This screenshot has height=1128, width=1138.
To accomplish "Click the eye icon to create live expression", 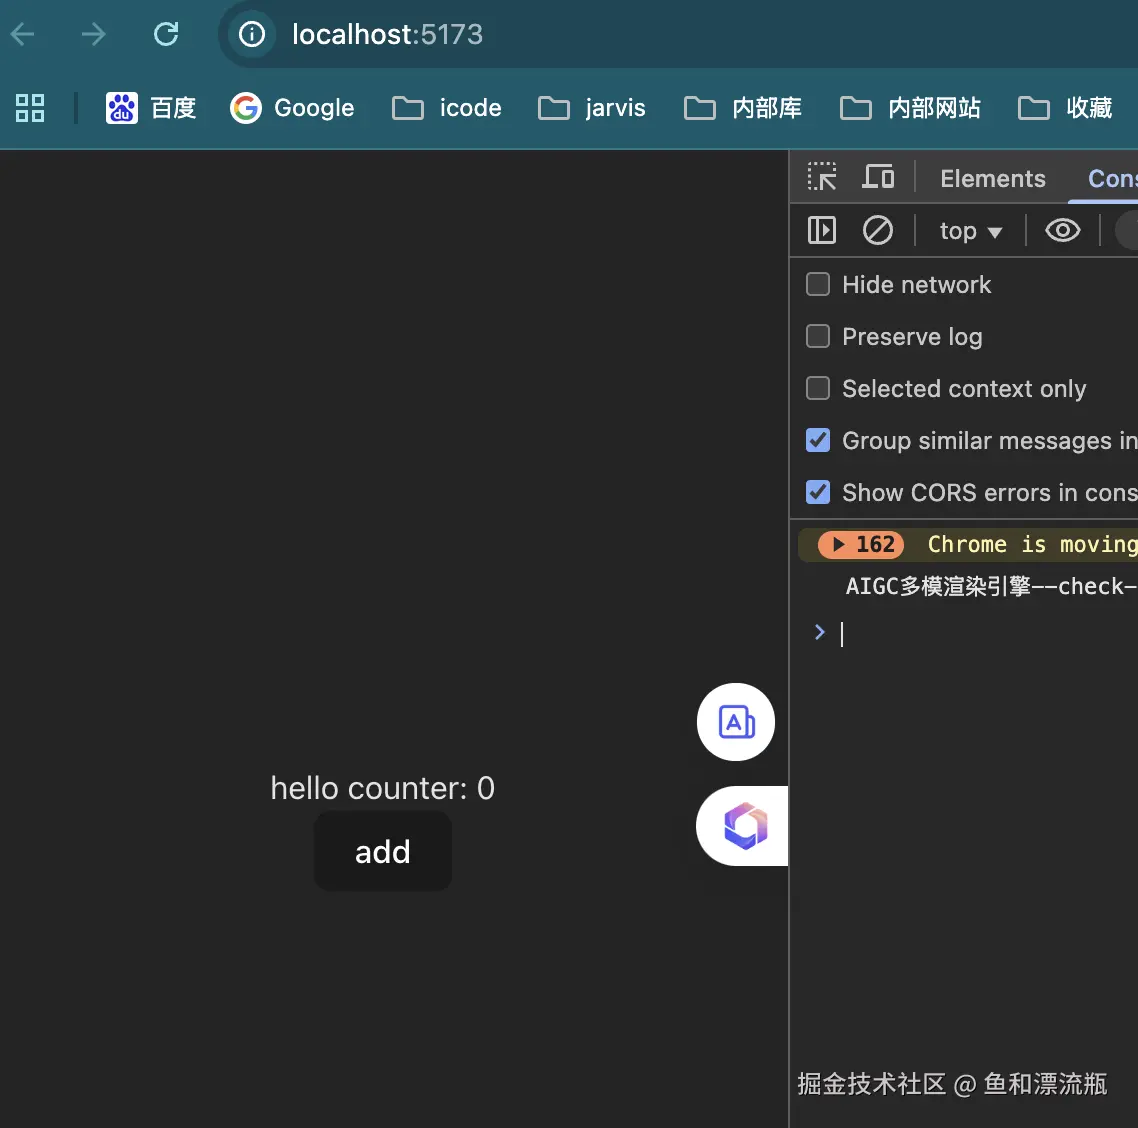I will [x=1062, y=230].
